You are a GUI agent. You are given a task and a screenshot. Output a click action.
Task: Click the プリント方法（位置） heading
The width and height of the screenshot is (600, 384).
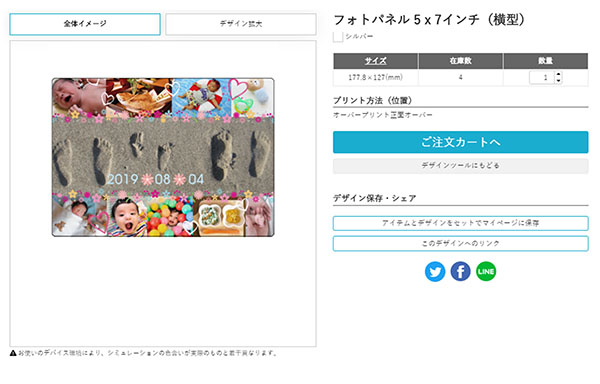pos(373,101)
